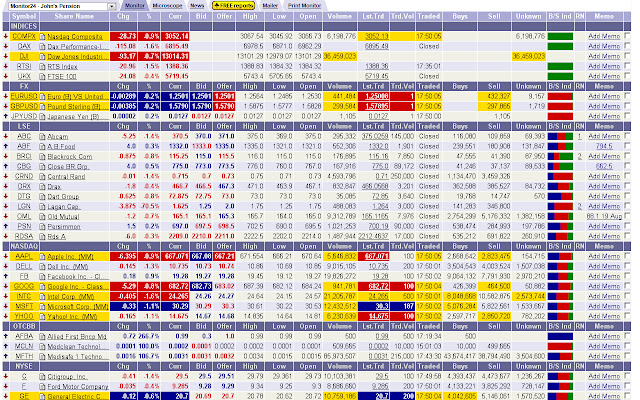This screenshot has width=640, height=400.
Task: Click the document icon beside Apple Inc.
Action: point(42,256)
